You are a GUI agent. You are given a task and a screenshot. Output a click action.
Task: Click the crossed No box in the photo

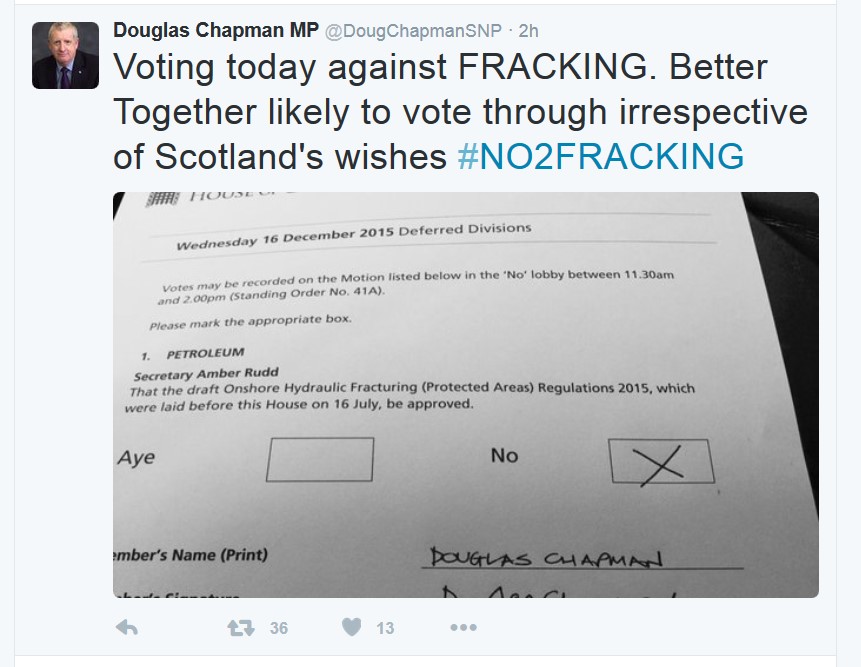coord(661,462)
